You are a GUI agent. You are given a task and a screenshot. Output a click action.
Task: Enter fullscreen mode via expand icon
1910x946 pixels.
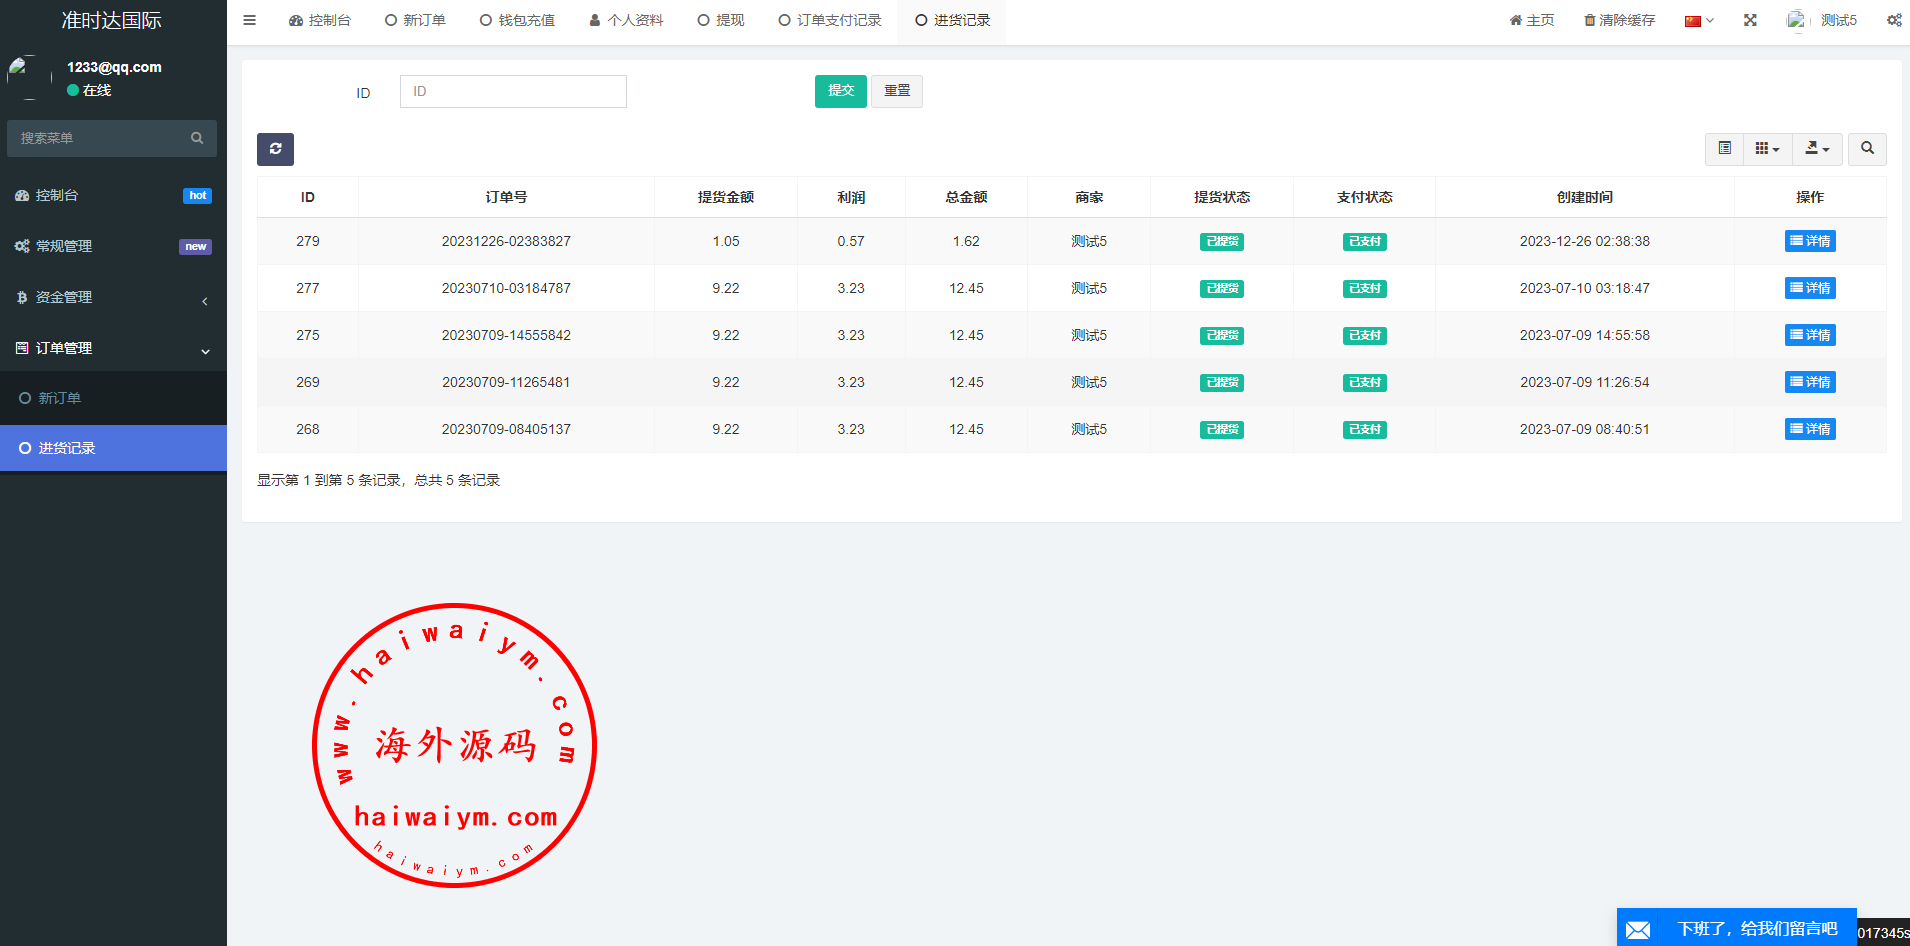(x=1750, y=20)
